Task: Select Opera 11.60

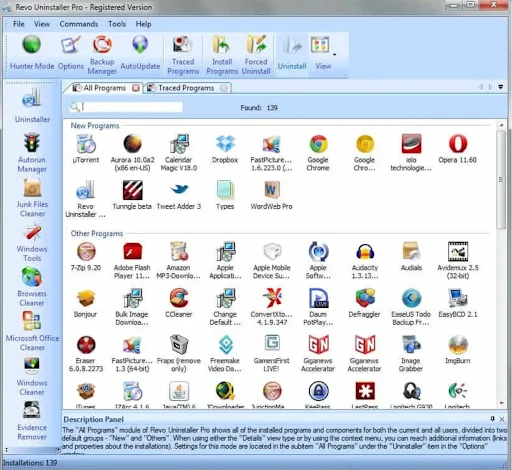Action: point(457,149)
